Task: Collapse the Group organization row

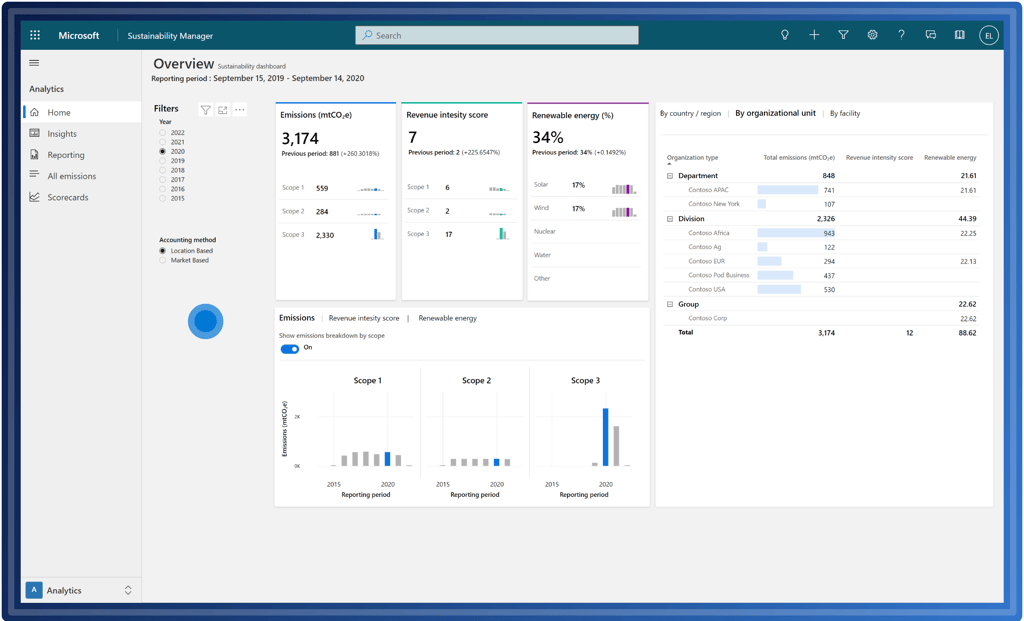Action: [669, 304]
